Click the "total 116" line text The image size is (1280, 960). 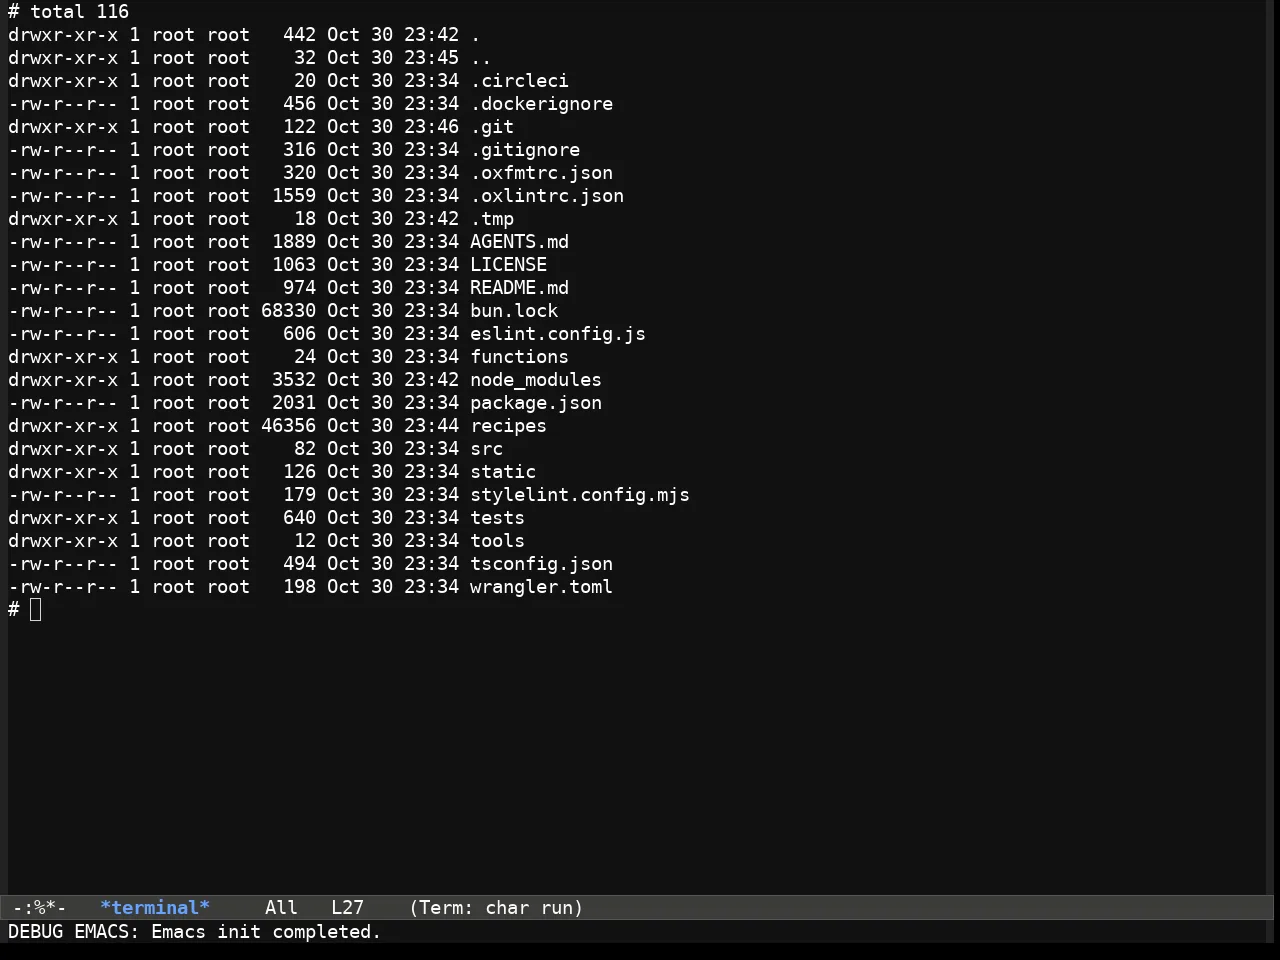79,12
